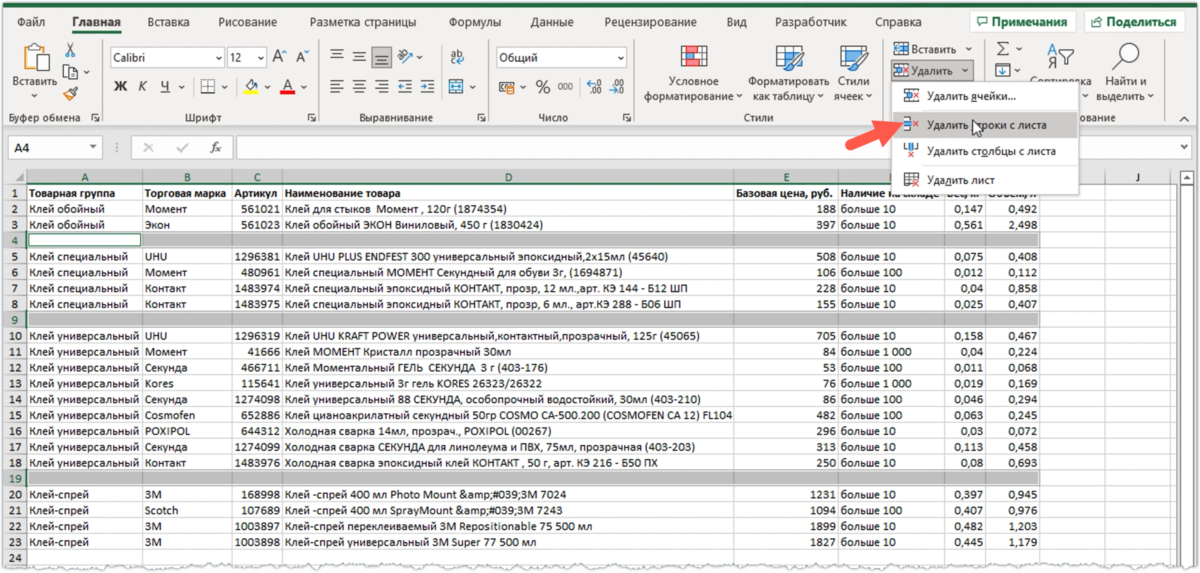Click the merge and center icon

click(x=456, y=86)
